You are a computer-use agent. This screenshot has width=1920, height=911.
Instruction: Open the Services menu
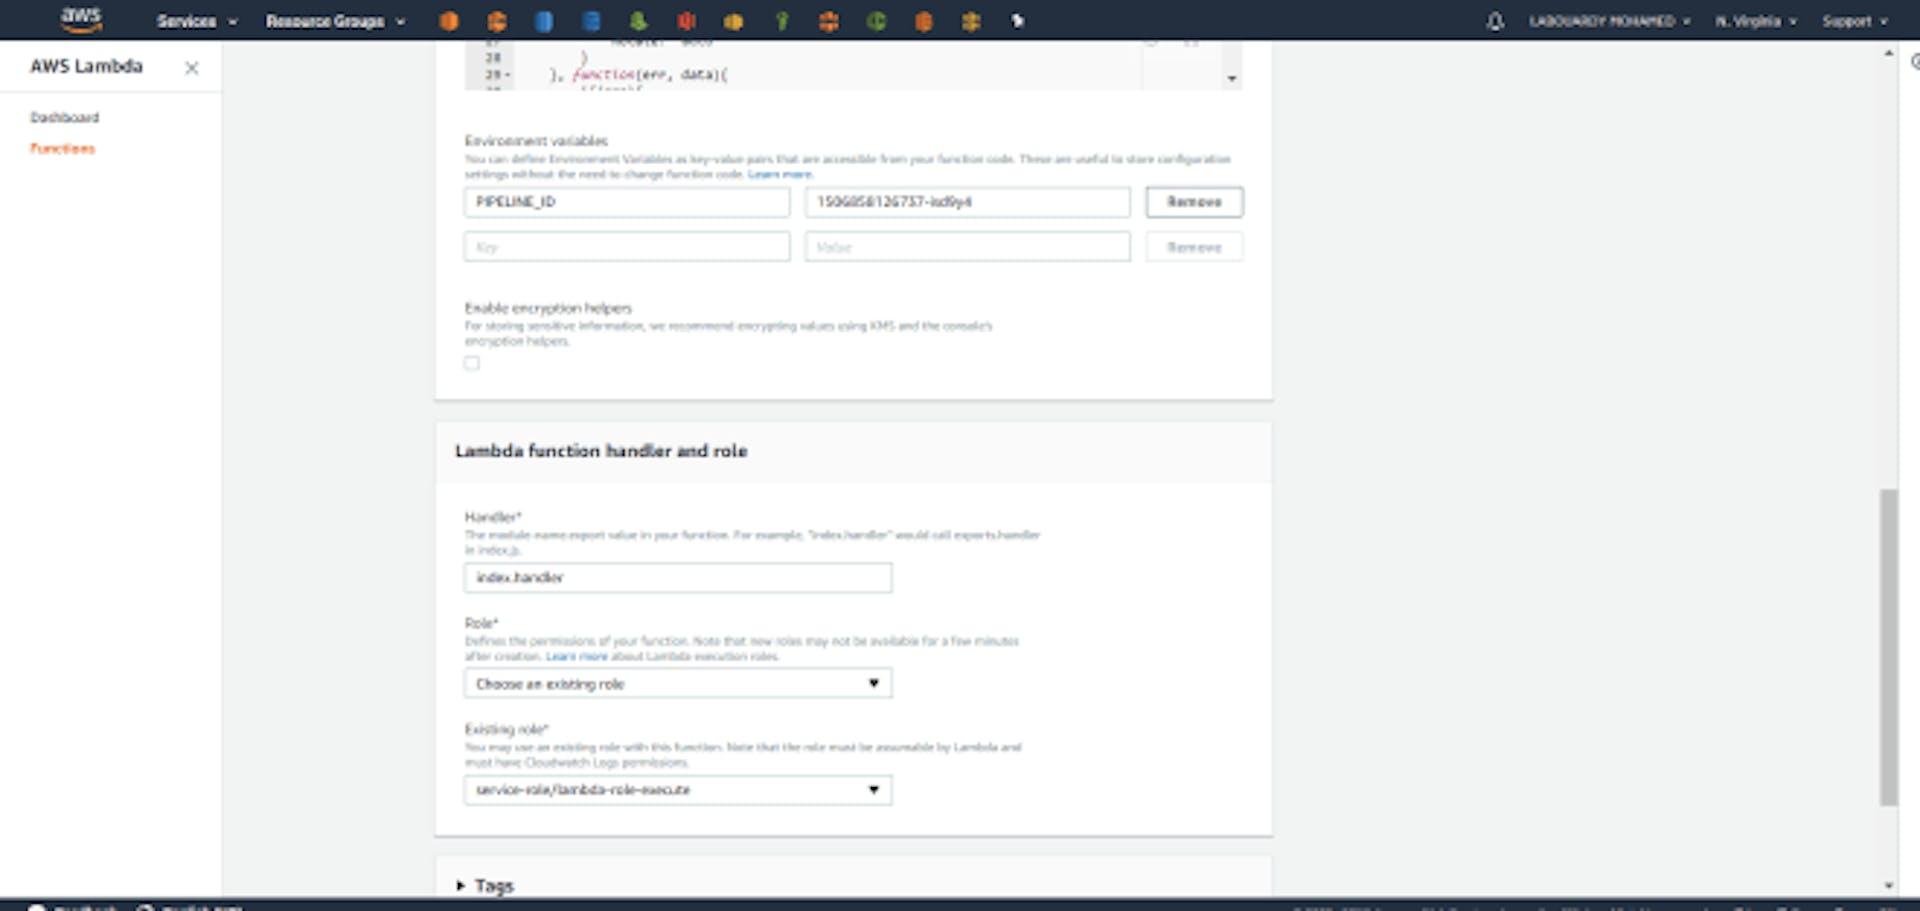pyautogui.click(x=197, y=21)
